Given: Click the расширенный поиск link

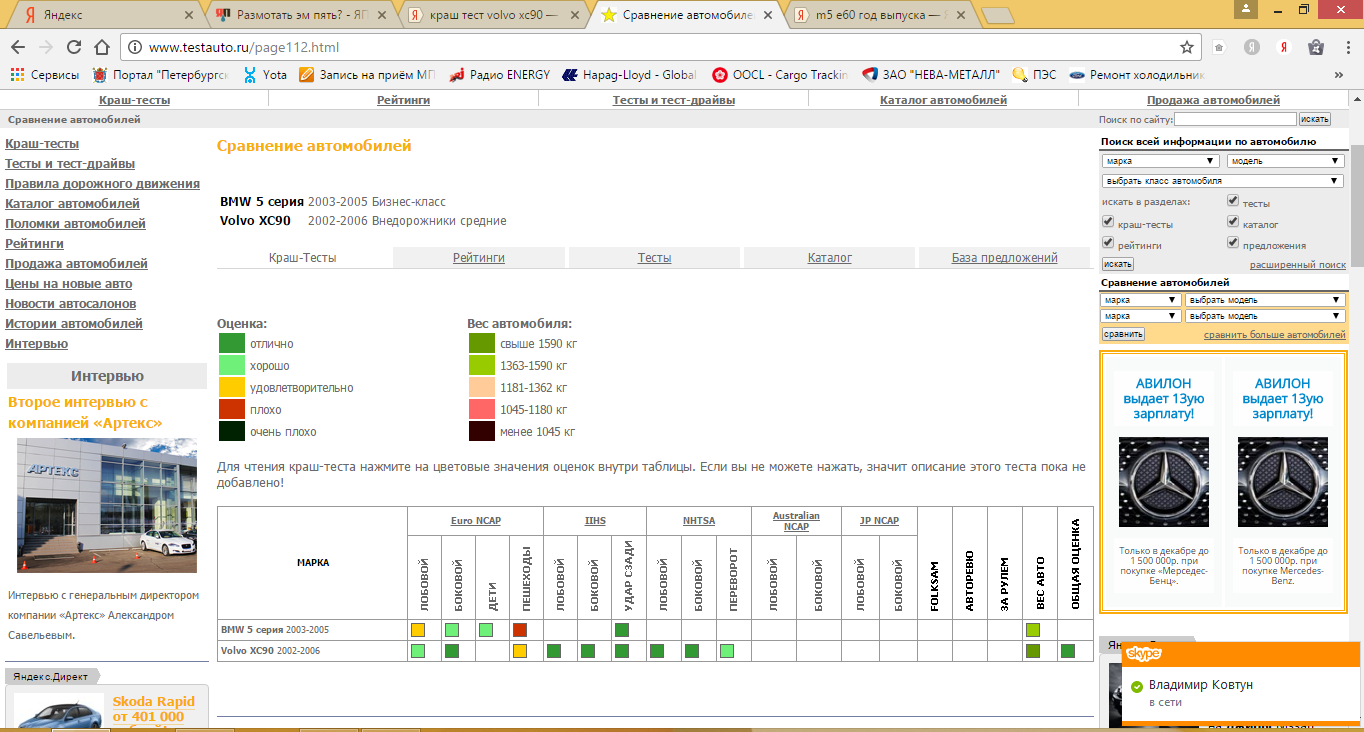Looking at the screenshot, I should [x=1298, y=265].
